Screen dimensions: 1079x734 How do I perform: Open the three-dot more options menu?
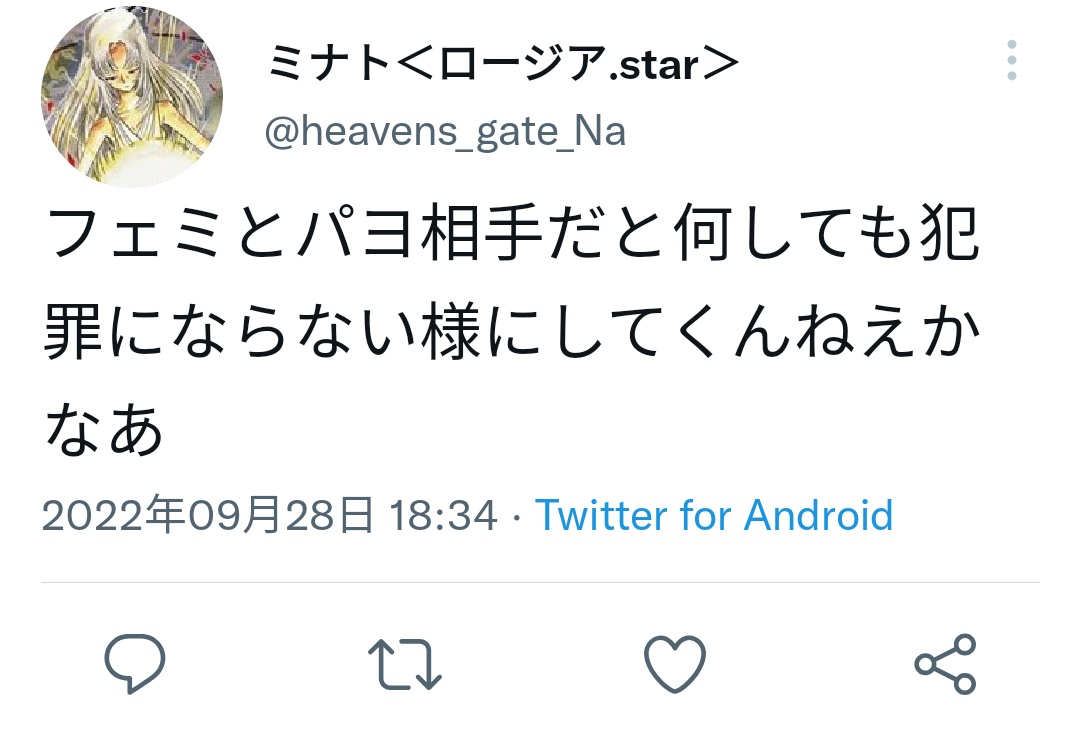coord(1012,60)
